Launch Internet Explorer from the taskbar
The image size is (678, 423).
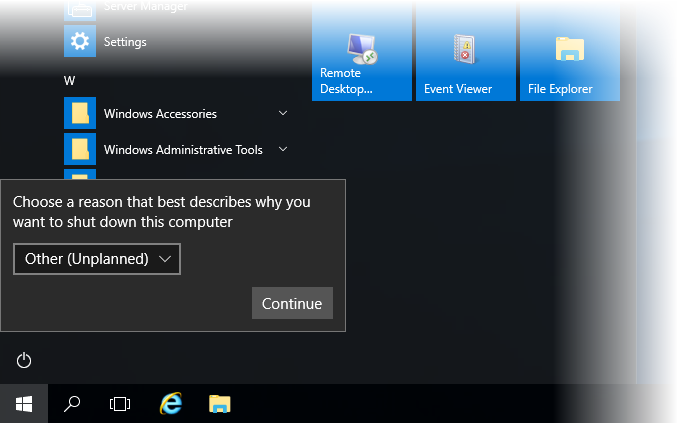coord(171,404)
